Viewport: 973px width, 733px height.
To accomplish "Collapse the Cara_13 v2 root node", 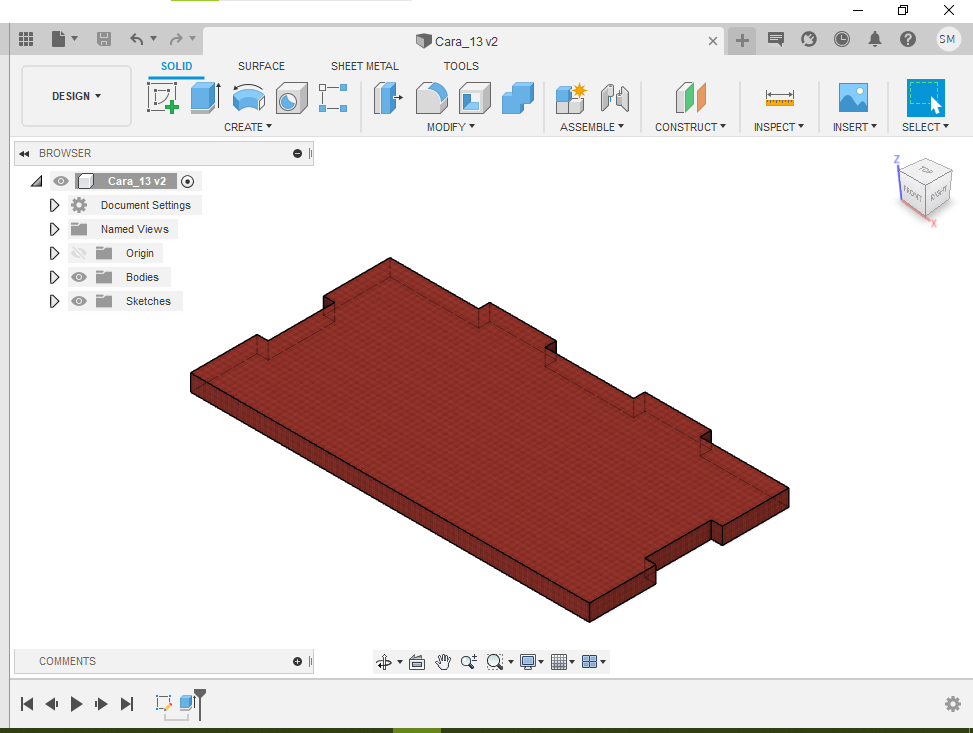I will (x=37, y=181).
